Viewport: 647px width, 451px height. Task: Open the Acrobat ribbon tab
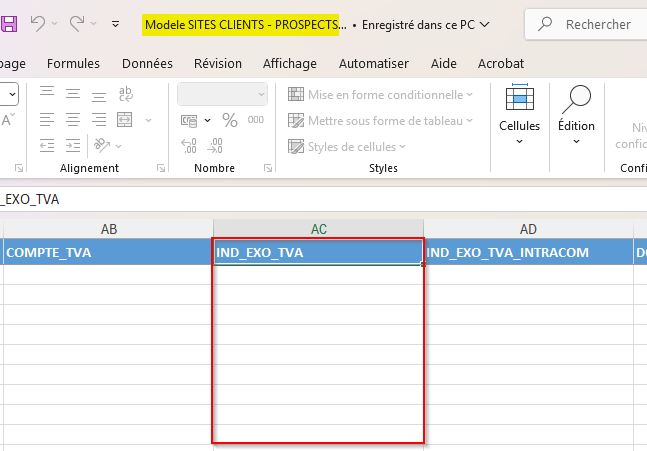tap(501, 63)
